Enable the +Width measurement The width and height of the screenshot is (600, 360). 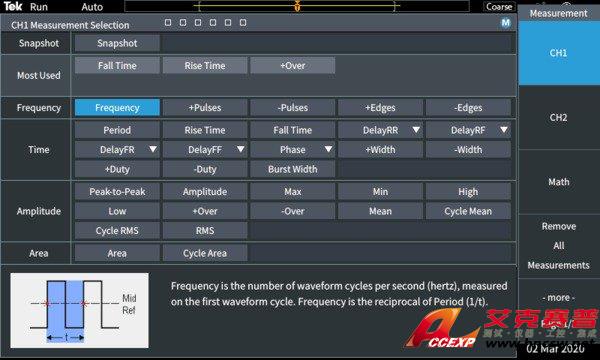[x=380, y=150]
